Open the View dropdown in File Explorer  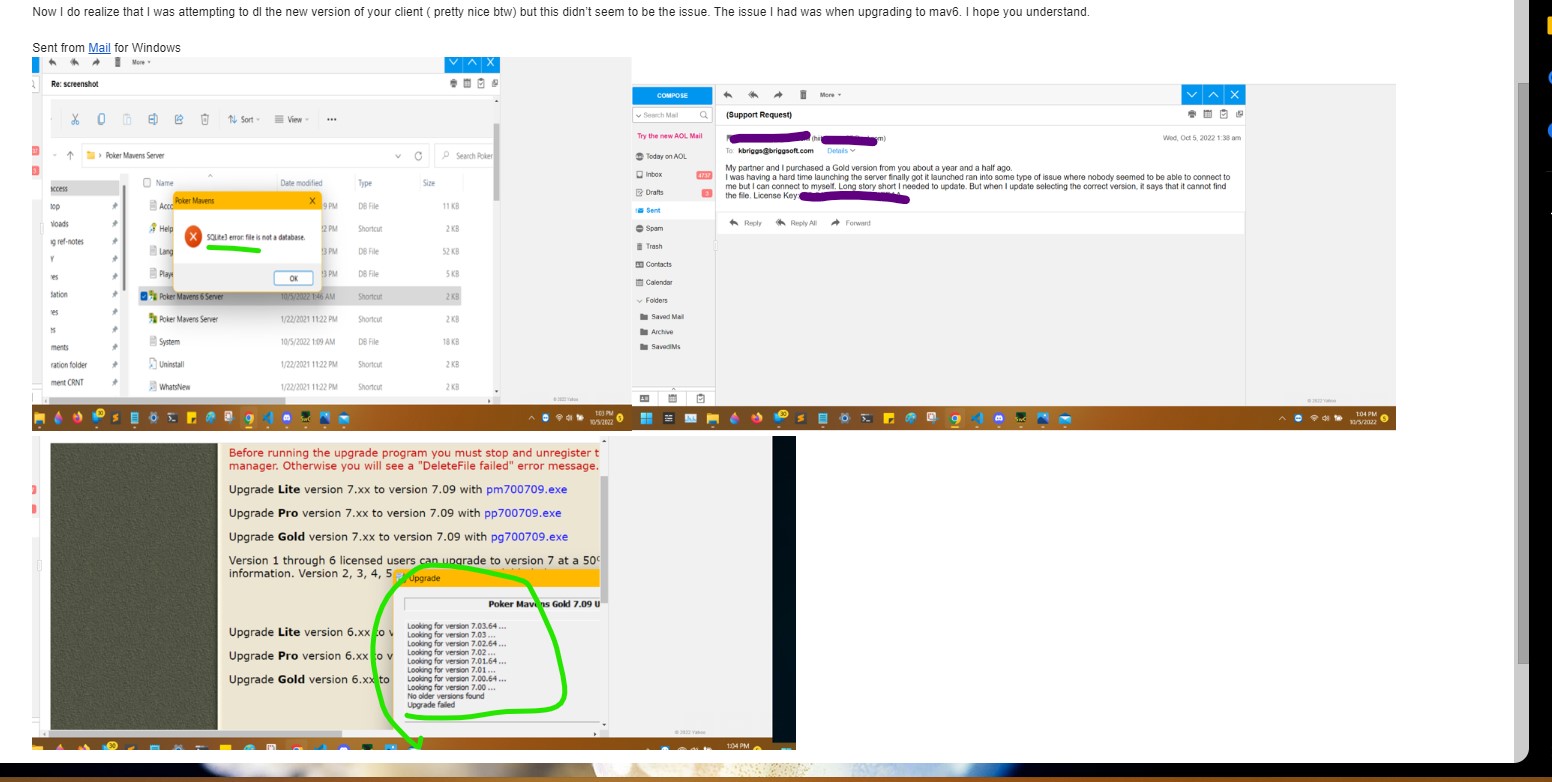click(x=292, y=119)
